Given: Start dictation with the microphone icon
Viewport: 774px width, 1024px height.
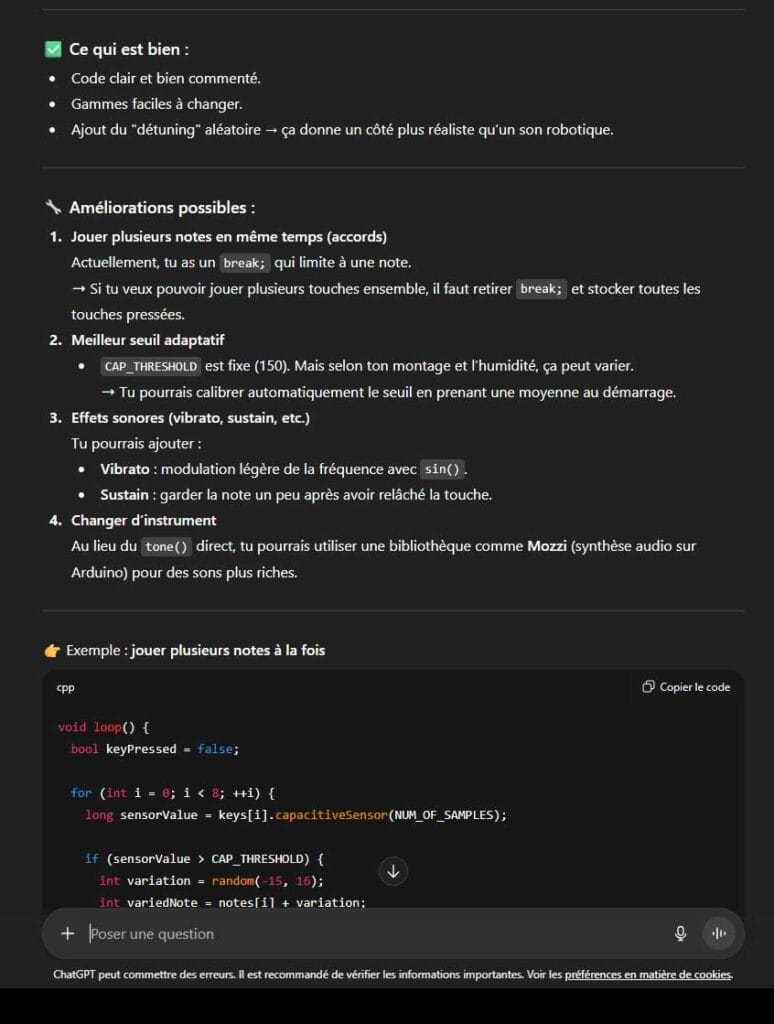Looking at the screenshot, I should pos(681,934).
